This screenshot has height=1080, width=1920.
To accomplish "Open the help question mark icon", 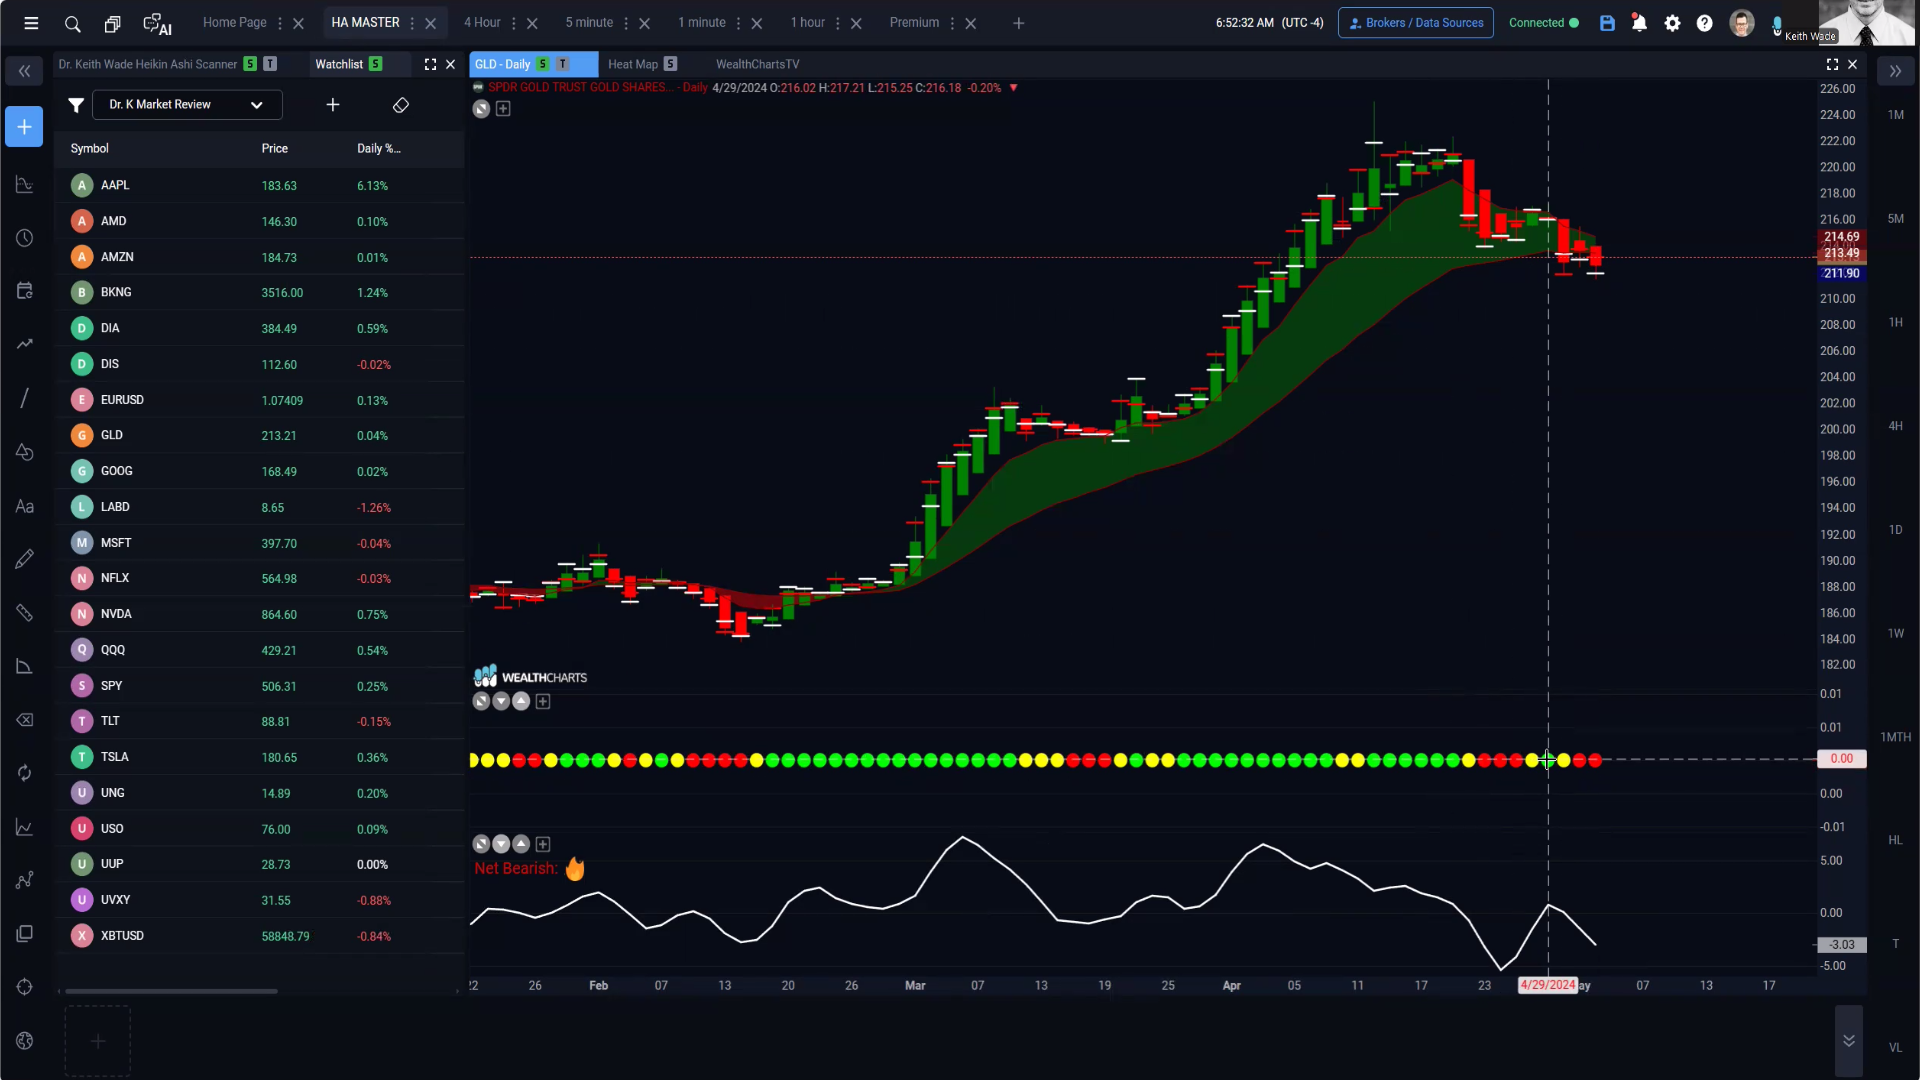I will pos(1704,23).
